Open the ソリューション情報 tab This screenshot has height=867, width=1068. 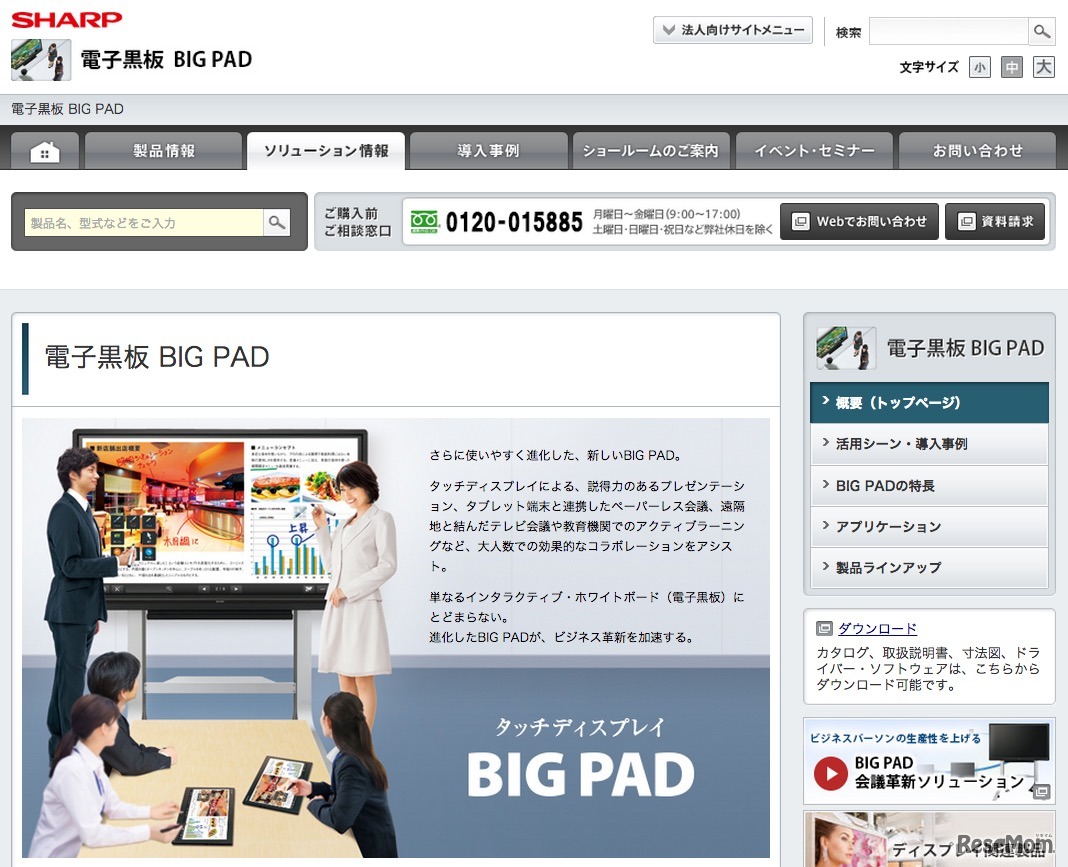pos(326,151)
